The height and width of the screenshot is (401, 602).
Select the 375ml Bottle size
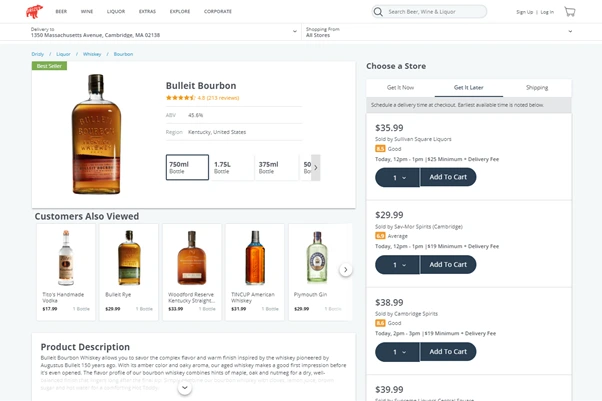click(x=276, y=167)
